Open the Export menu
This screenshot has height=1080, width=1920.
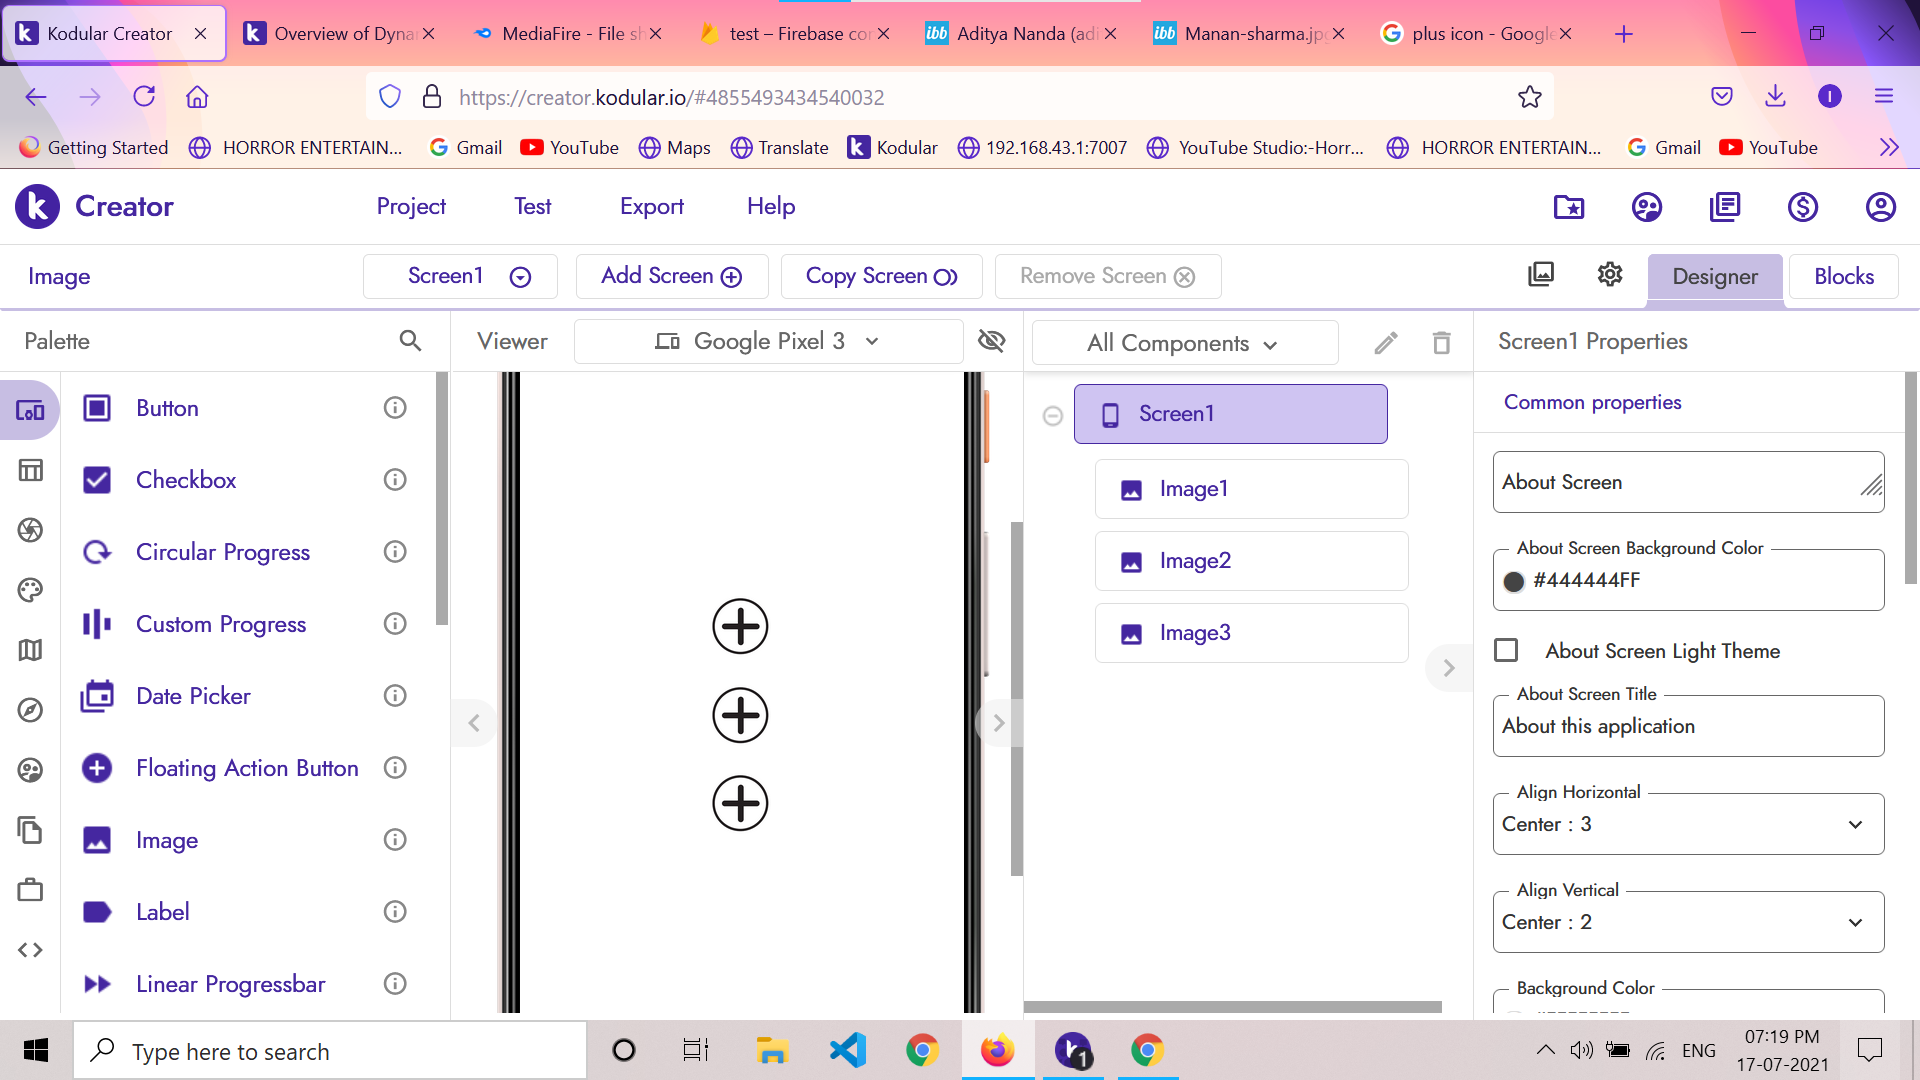pos(651,207)
